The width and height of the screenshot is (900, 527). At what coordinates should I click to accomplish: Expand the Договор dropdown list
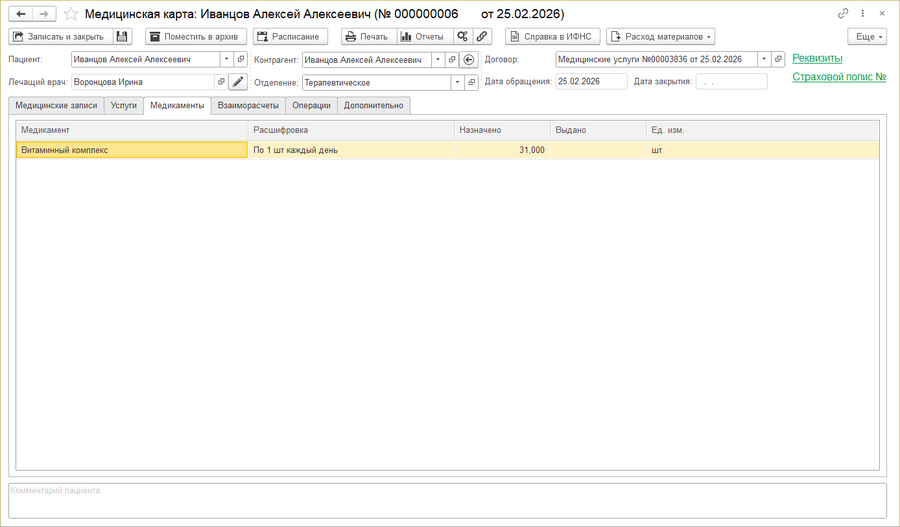pos(764,59)
